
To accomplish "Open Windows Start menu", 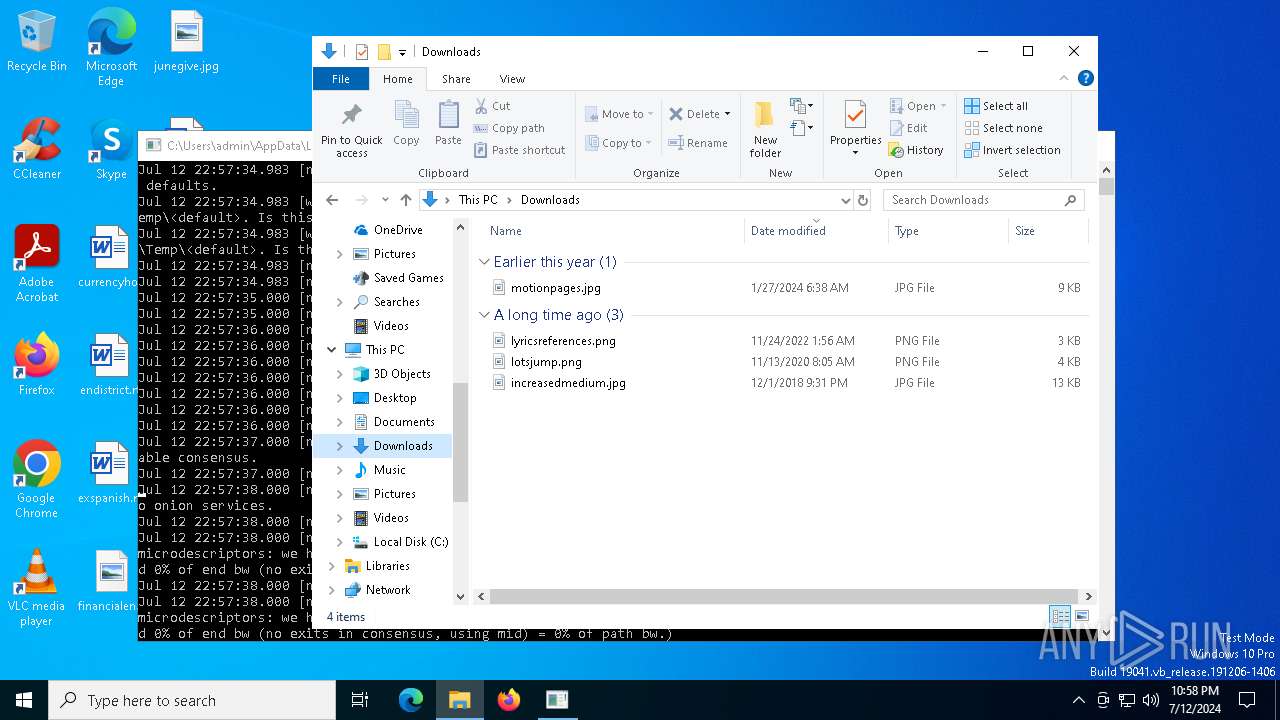I will pyautogui.click(x=24, y=700).
